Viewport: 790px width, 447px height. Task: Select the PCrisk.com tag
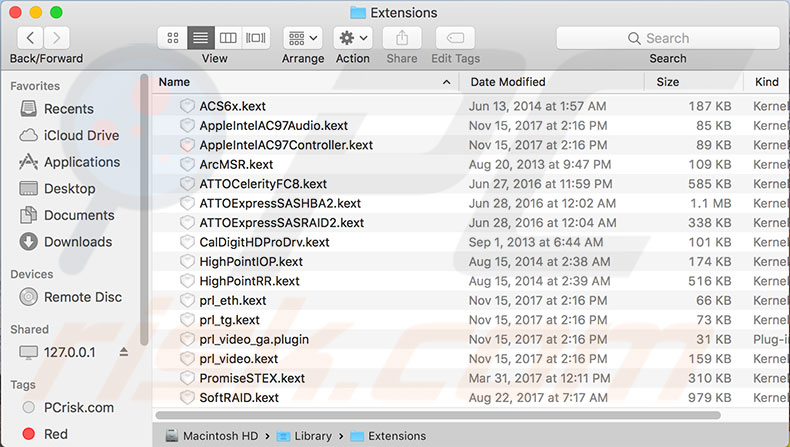pyautogui.click(x=68, y=407)
